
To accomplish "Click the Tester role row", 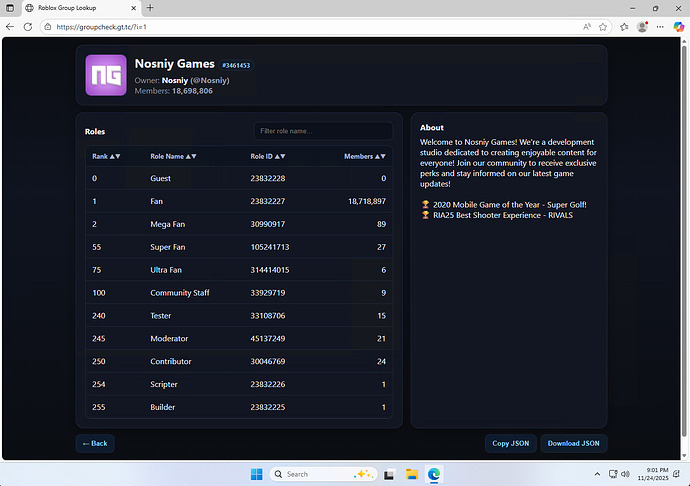I will click(239, 316).
